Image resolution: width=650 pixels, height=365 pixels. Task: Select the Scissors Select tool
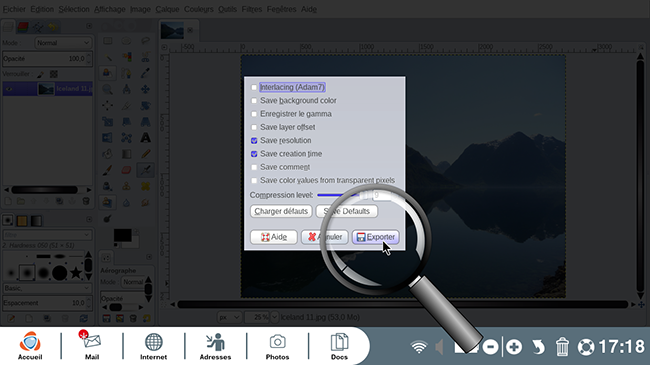(x=146, y=57)
